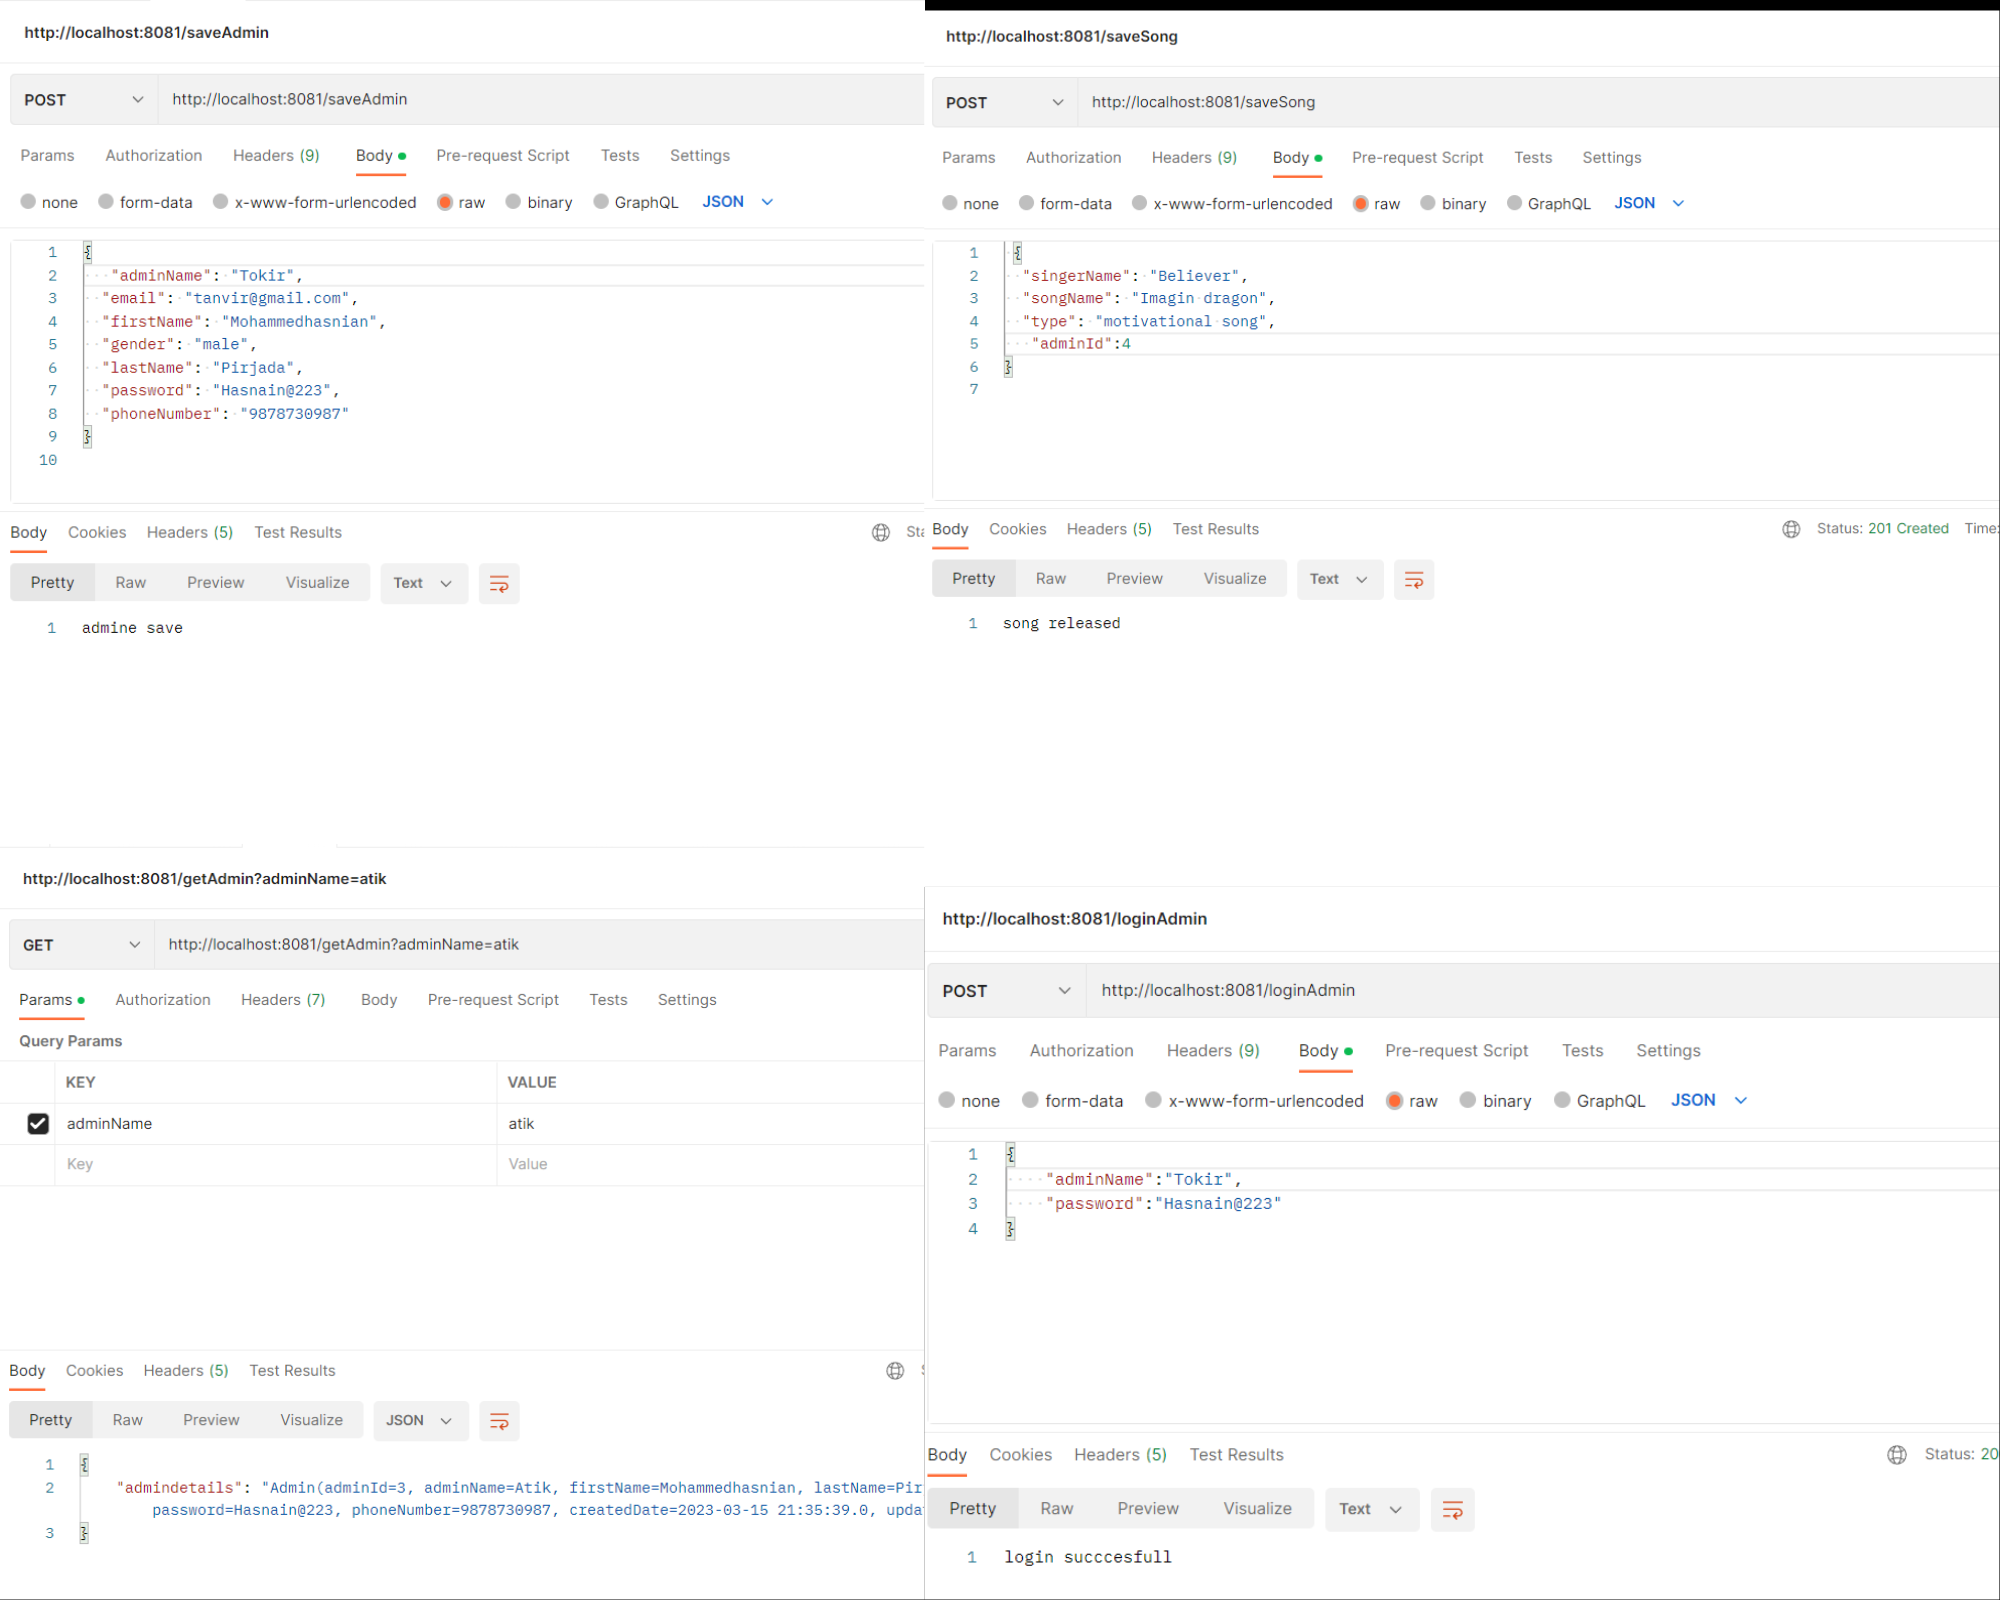
Task: Click the beautify icon in getAdmin response viewer
Action: [498, 1420]
